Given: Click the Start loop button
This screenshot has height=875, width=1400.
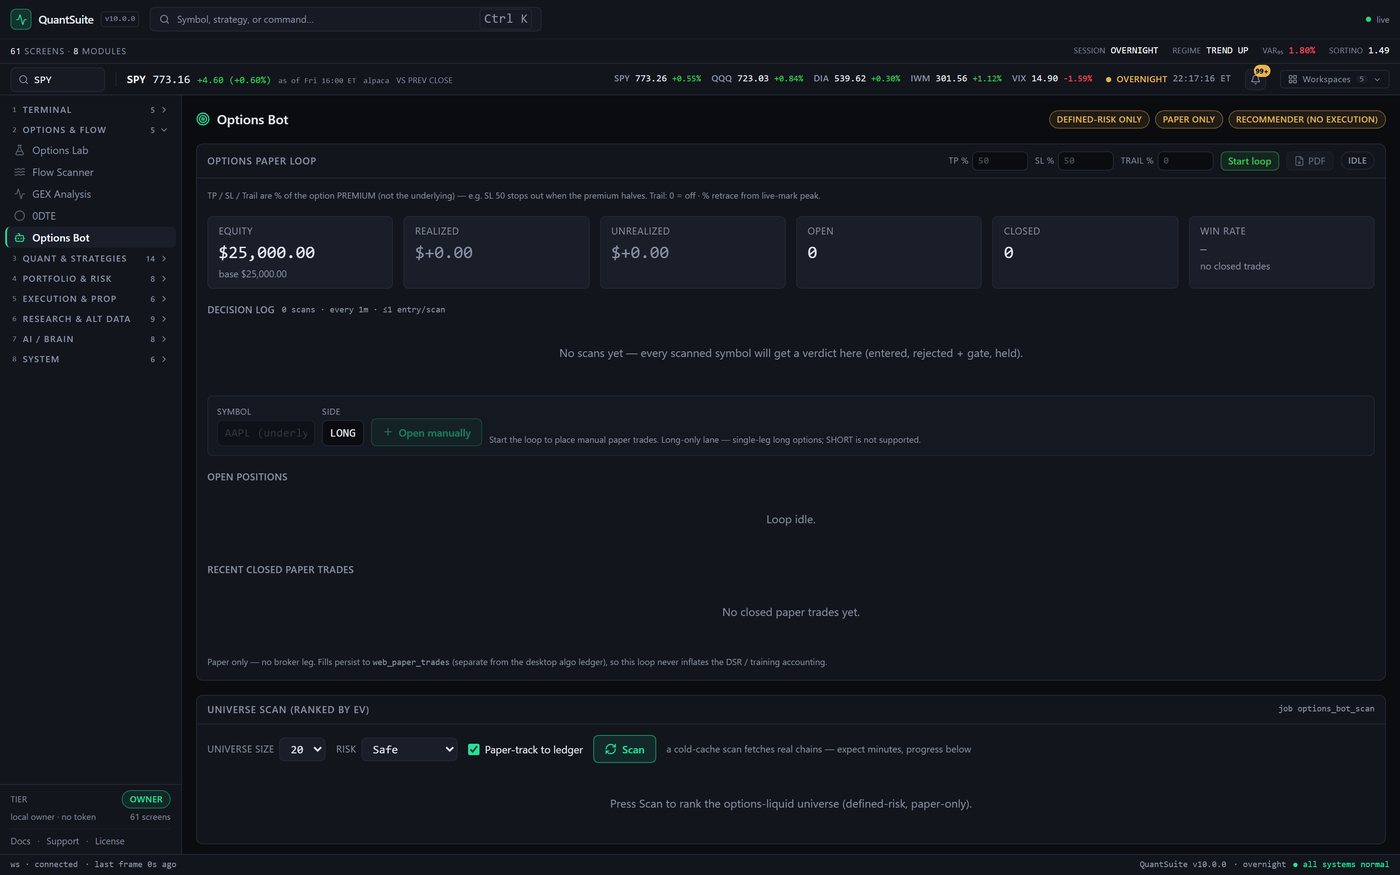Looking at the screenshot, I should pos(1249,161).
